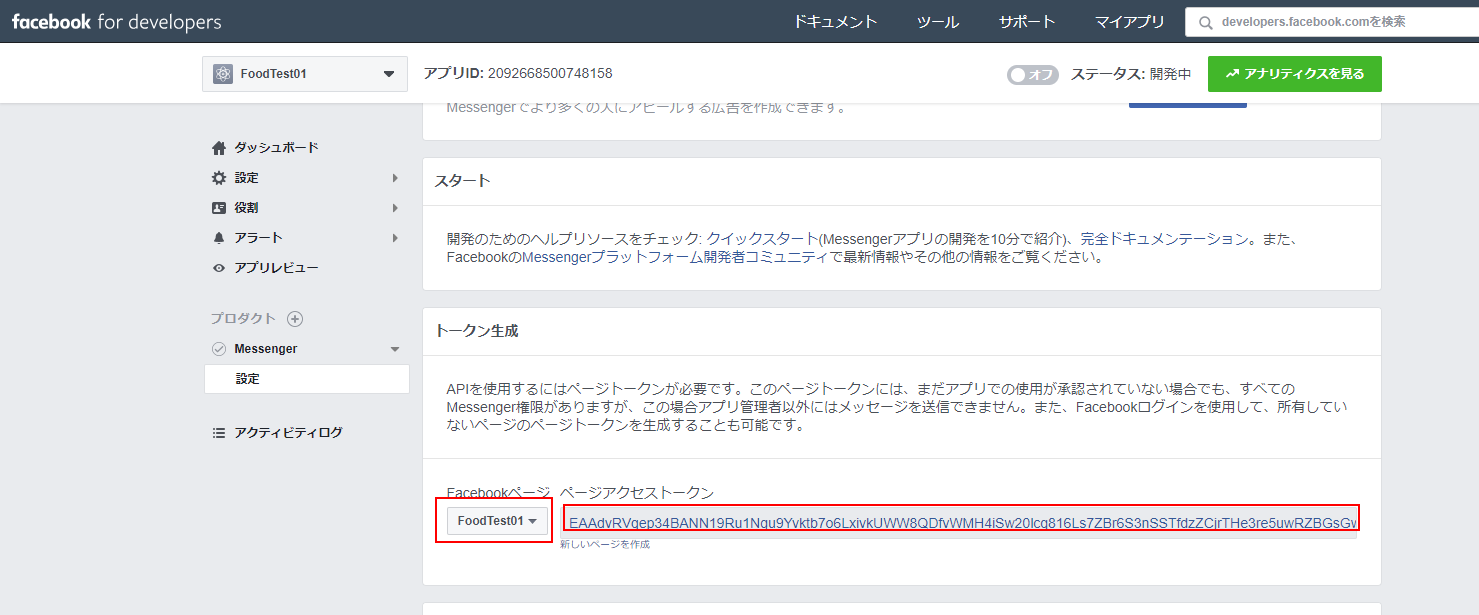This screenshot has width=1479, height=615.
Task: Click the アナリティクスを見る button
Action: click(x=1294, y=74)
